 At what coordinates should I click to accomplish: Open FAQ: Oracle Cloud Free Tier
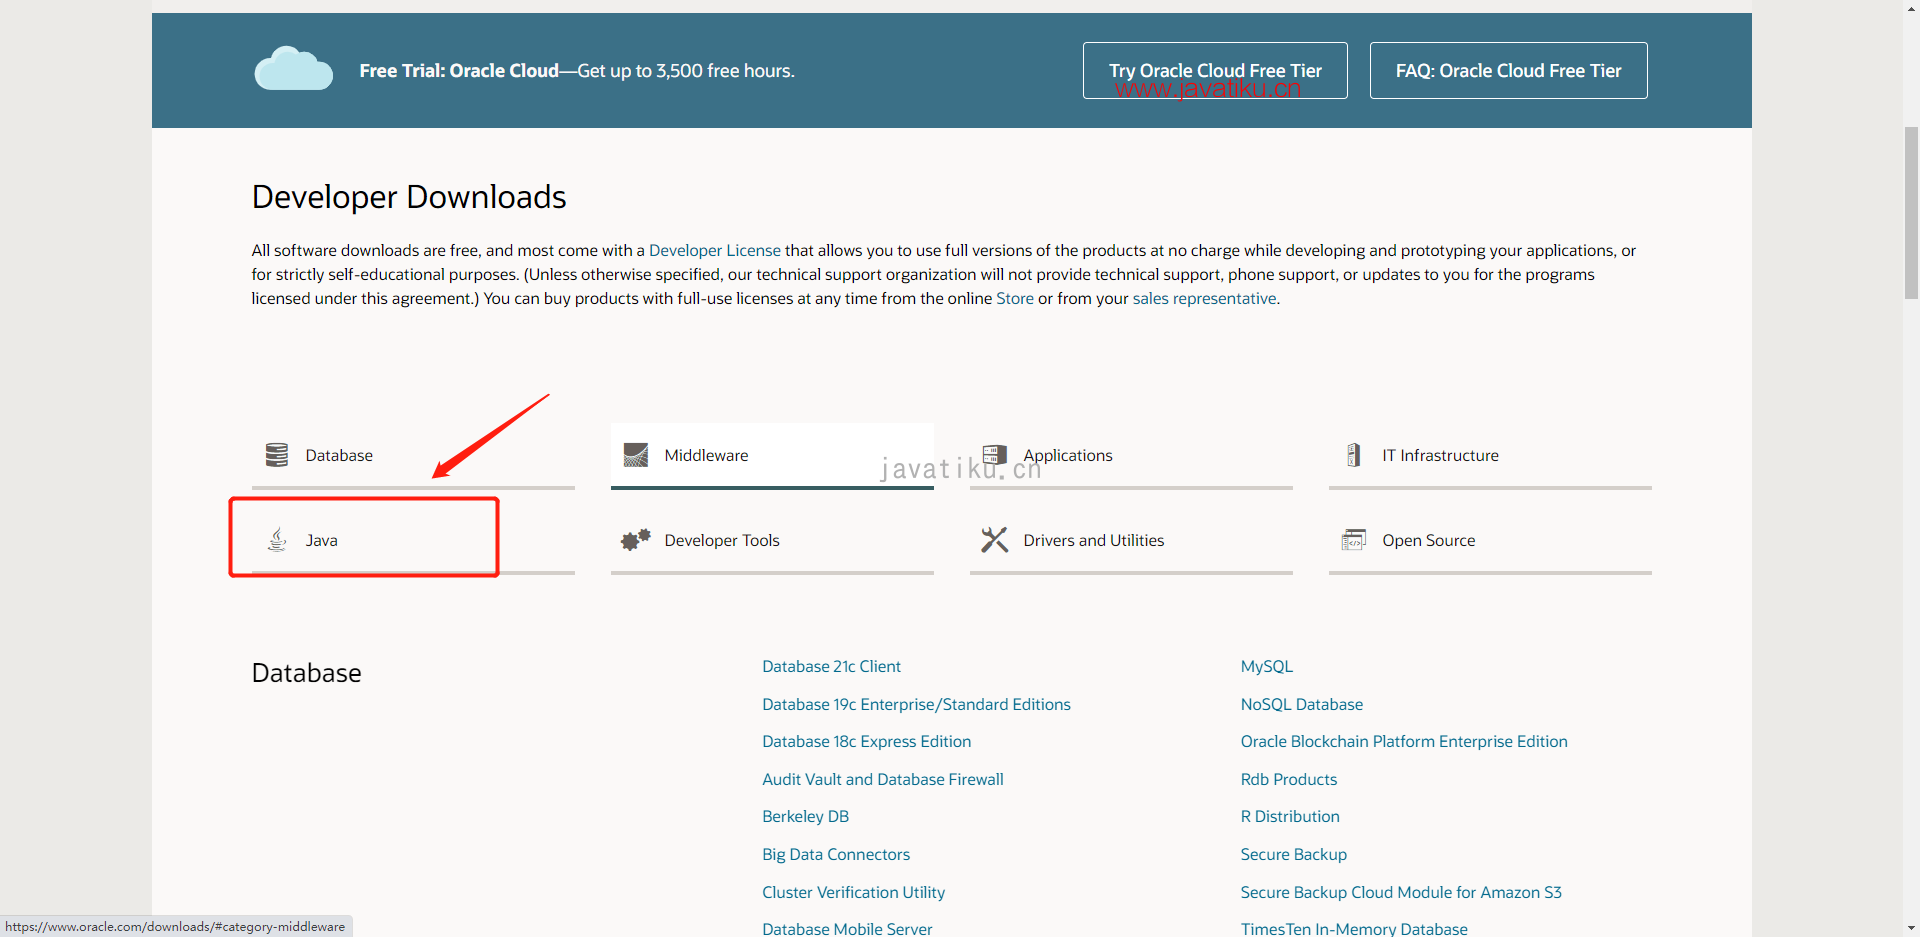1508,71
